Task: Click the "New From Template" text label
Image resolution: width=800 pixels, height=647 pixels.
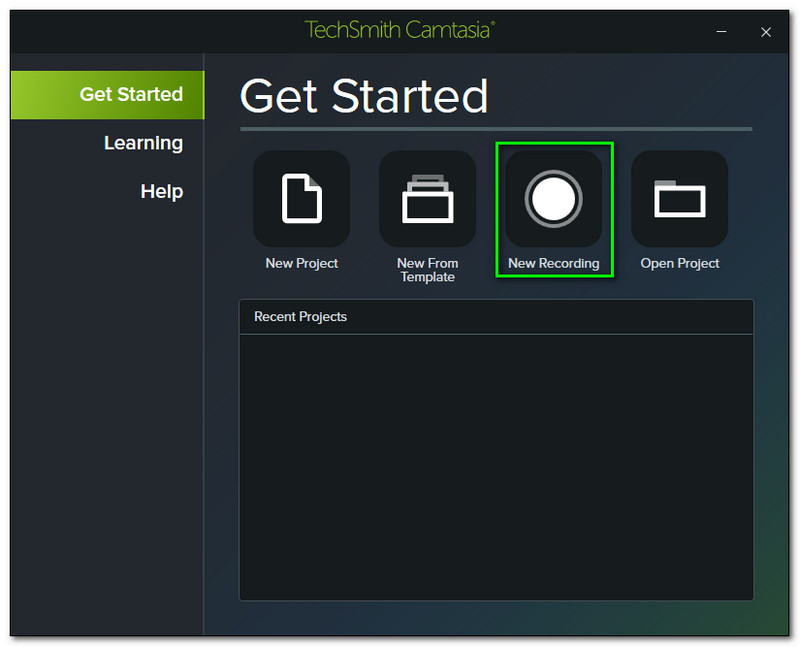Action: point(427,270)
